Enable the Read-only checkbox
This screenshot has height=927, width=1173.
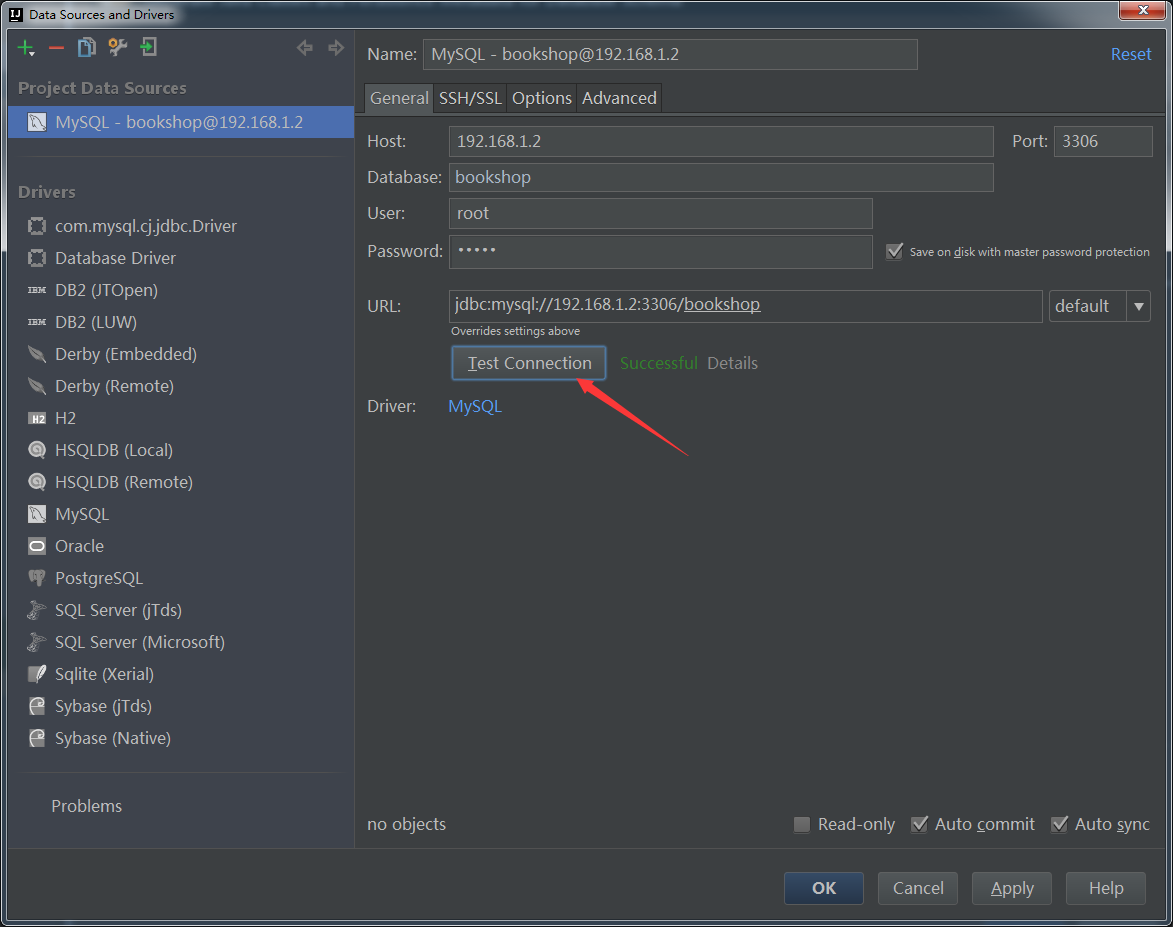coord(801,824)
